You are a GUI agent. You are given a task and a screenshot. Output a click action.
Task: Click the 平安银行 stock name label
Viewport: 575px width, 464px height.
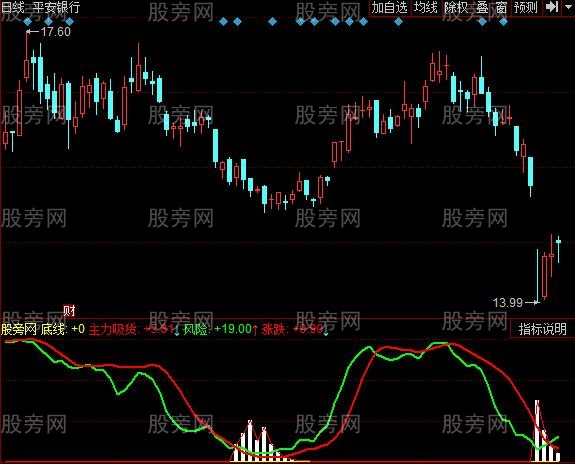(x=56, y=7)
